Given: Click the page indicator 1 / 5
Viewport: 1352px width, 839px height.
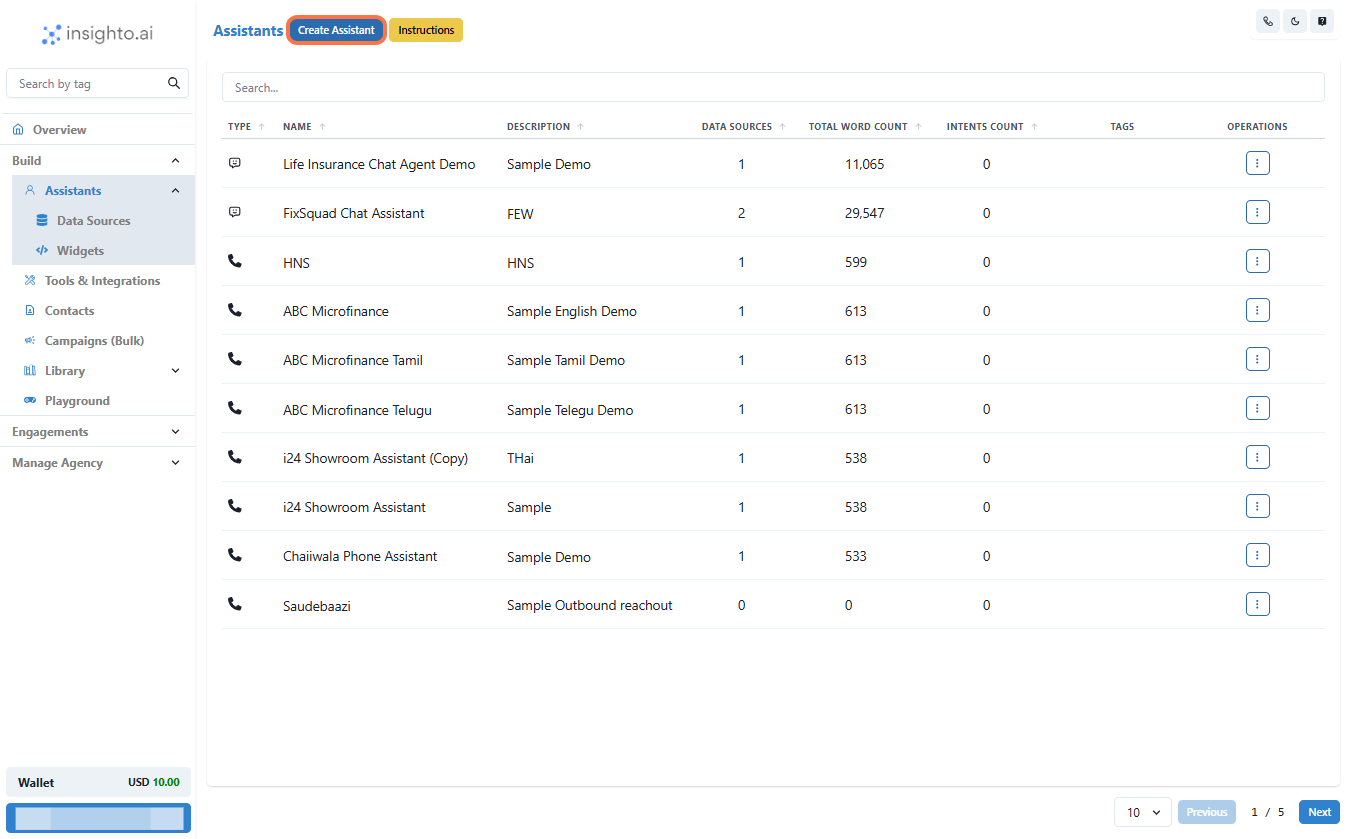Looking at the screenshot, I should coord(1268,812).
